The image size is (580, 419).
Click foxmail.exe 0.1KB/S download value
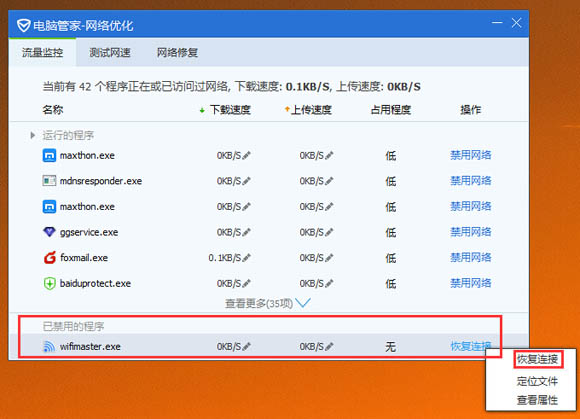click(x=225, y=258)
